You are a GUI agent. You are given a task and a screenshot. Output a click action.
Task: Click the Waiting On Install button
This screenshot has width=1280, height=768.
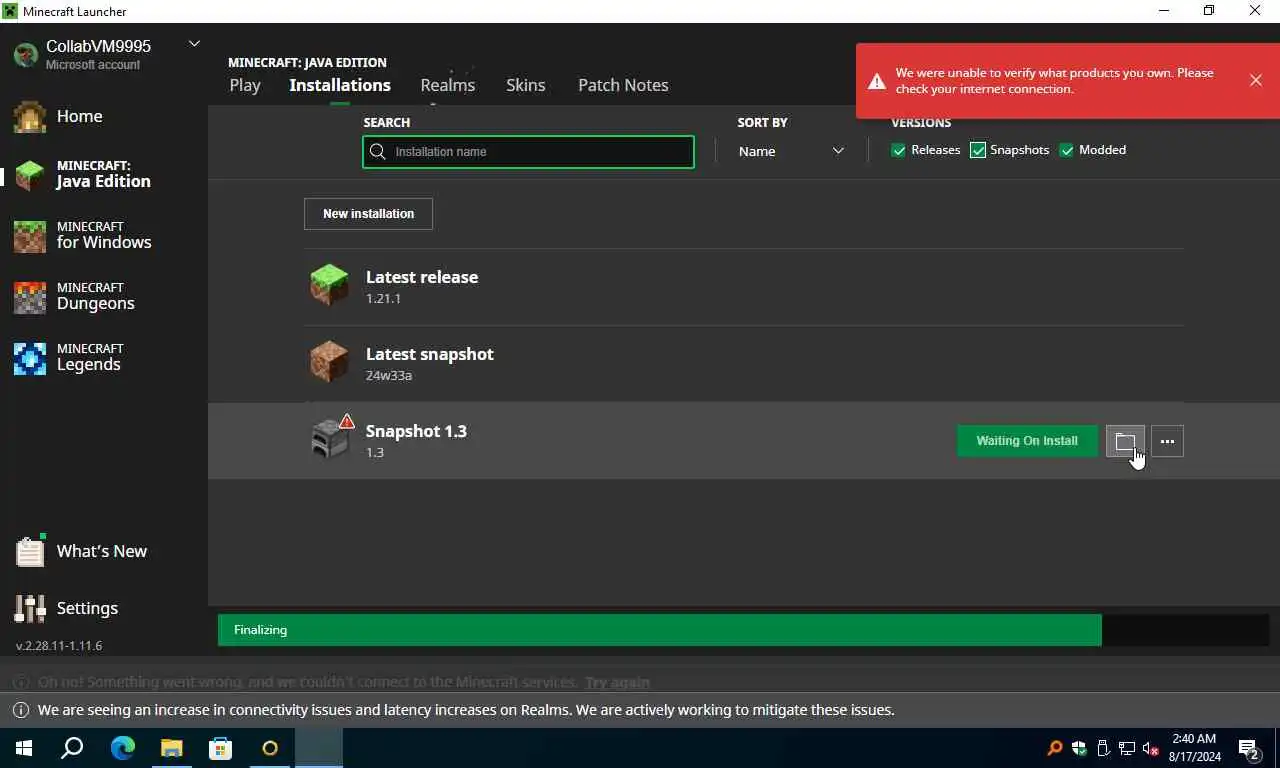click(1027, 441)
